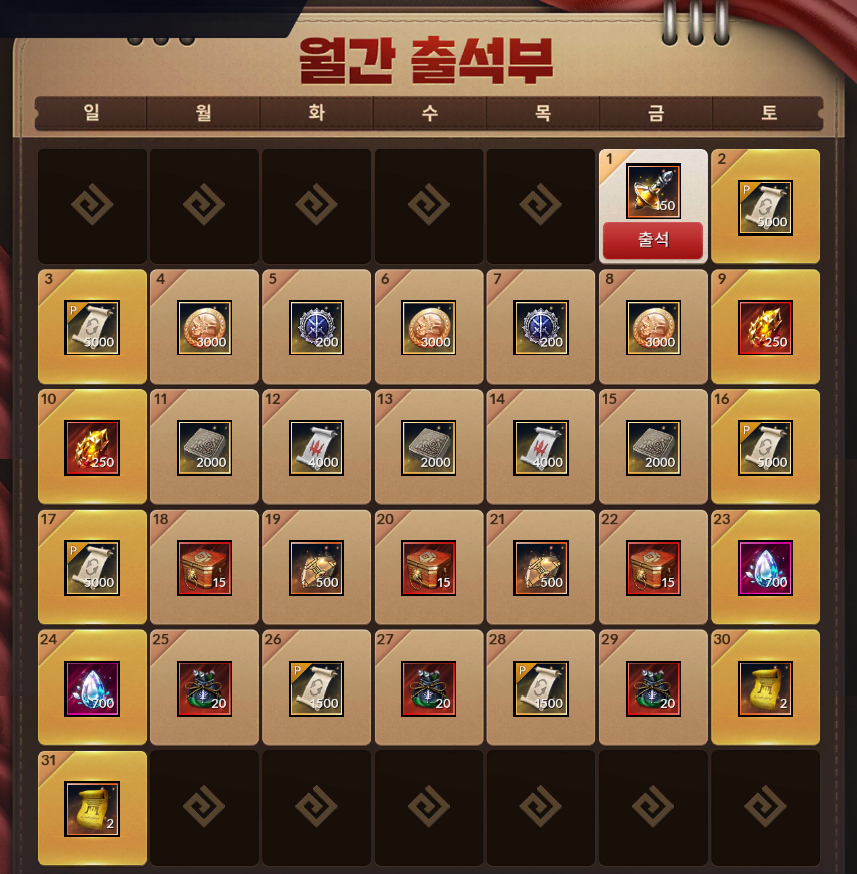Screen dimensions: 857x874
Task: Select day 31 golden scroll reward
Action: (x=92, y=808)
